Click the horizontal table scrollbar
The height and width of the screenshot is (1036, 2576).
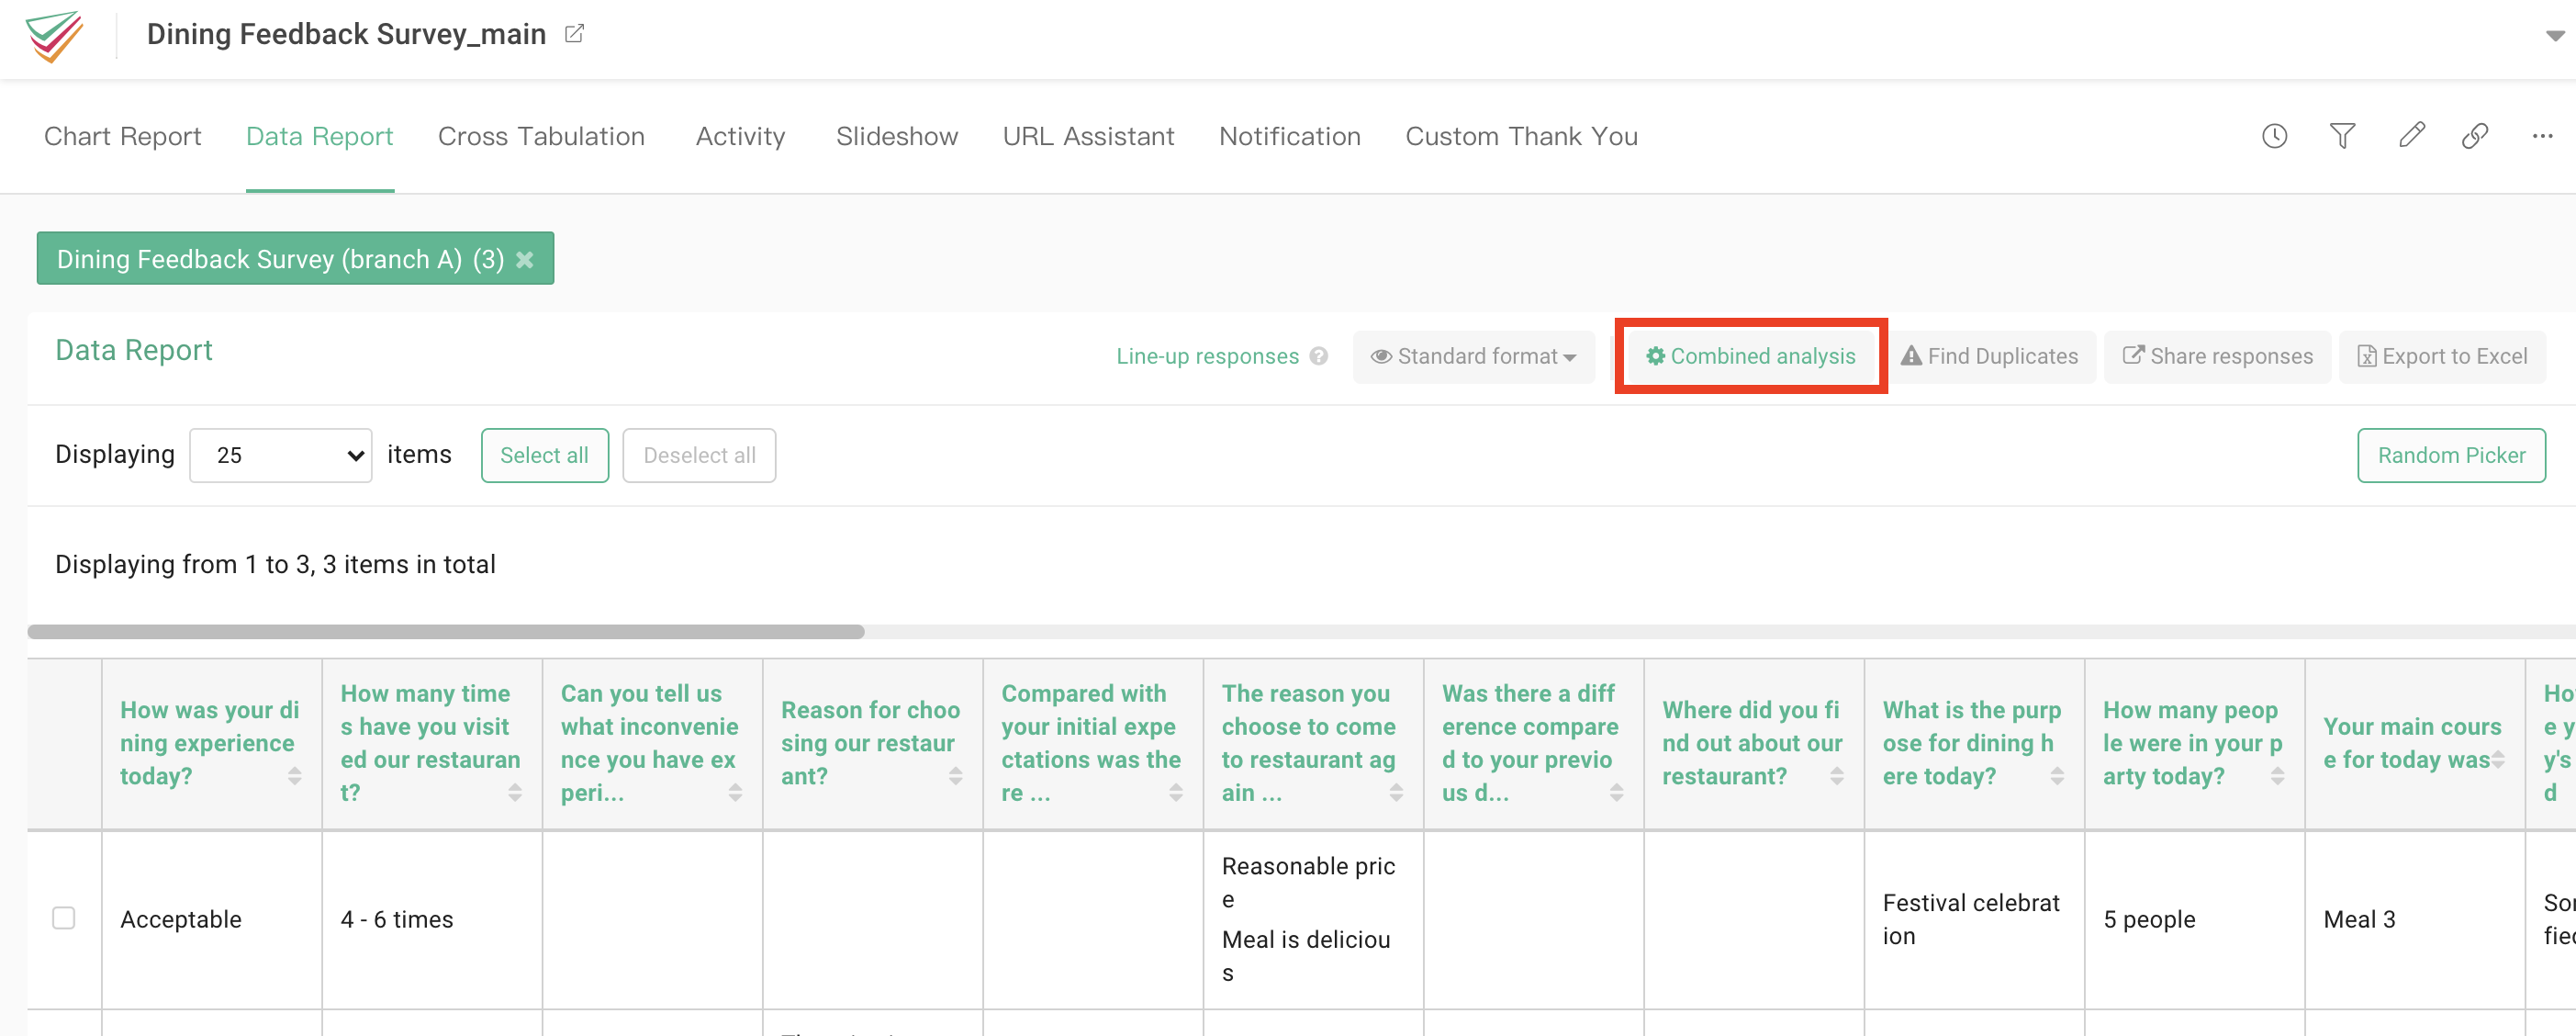[446, 632]
